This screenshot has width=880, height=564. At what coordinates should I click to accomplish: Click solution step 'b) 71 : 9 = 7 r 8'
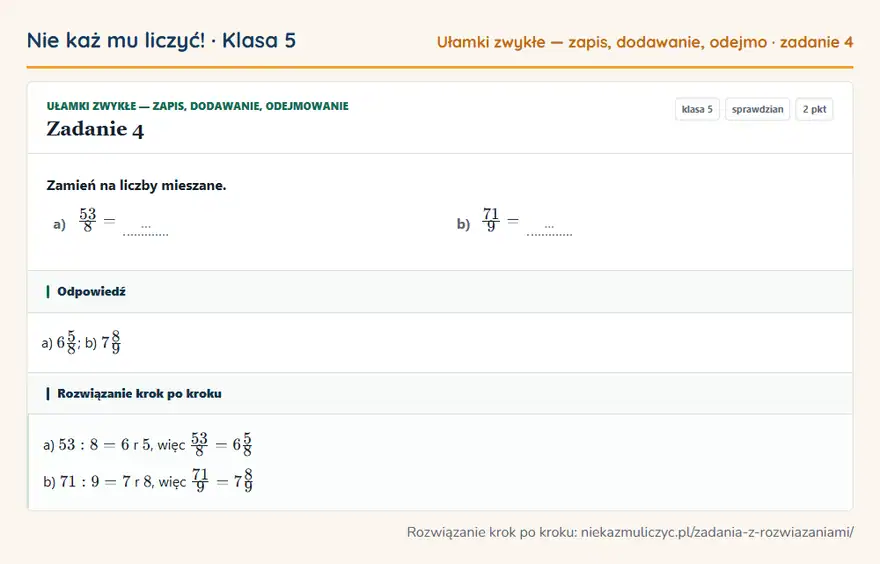pos(148,481)
